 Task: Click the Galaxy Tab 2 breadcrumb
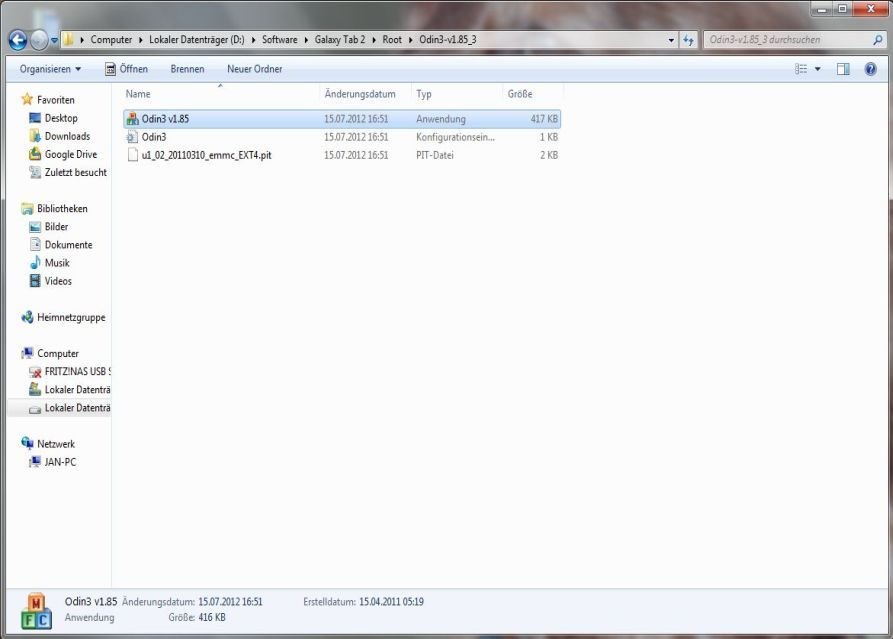pos(340,40)
